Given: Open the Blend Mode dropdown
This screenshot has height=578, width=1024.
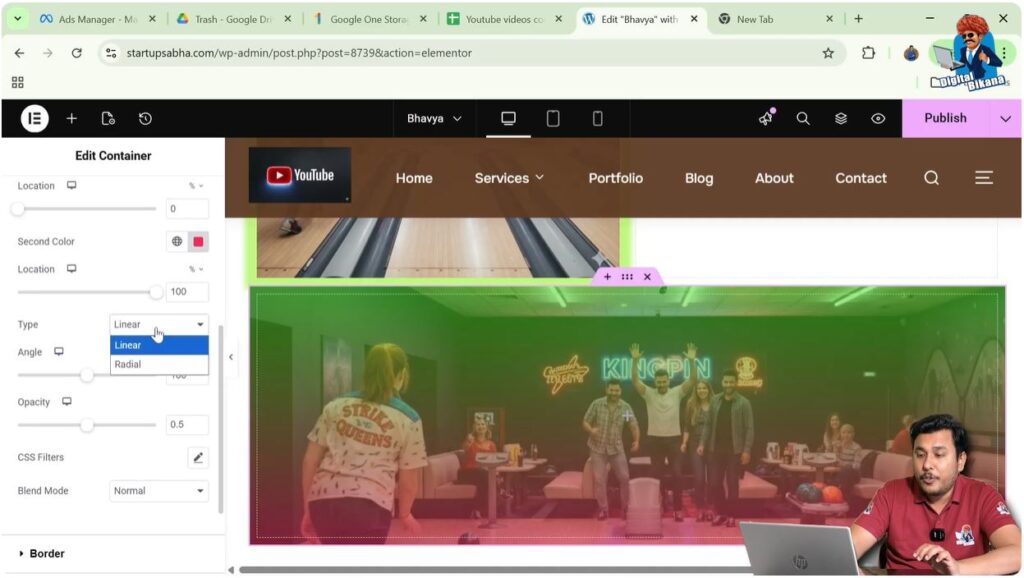Looking at the screenshot, I should tap(158, 491).
